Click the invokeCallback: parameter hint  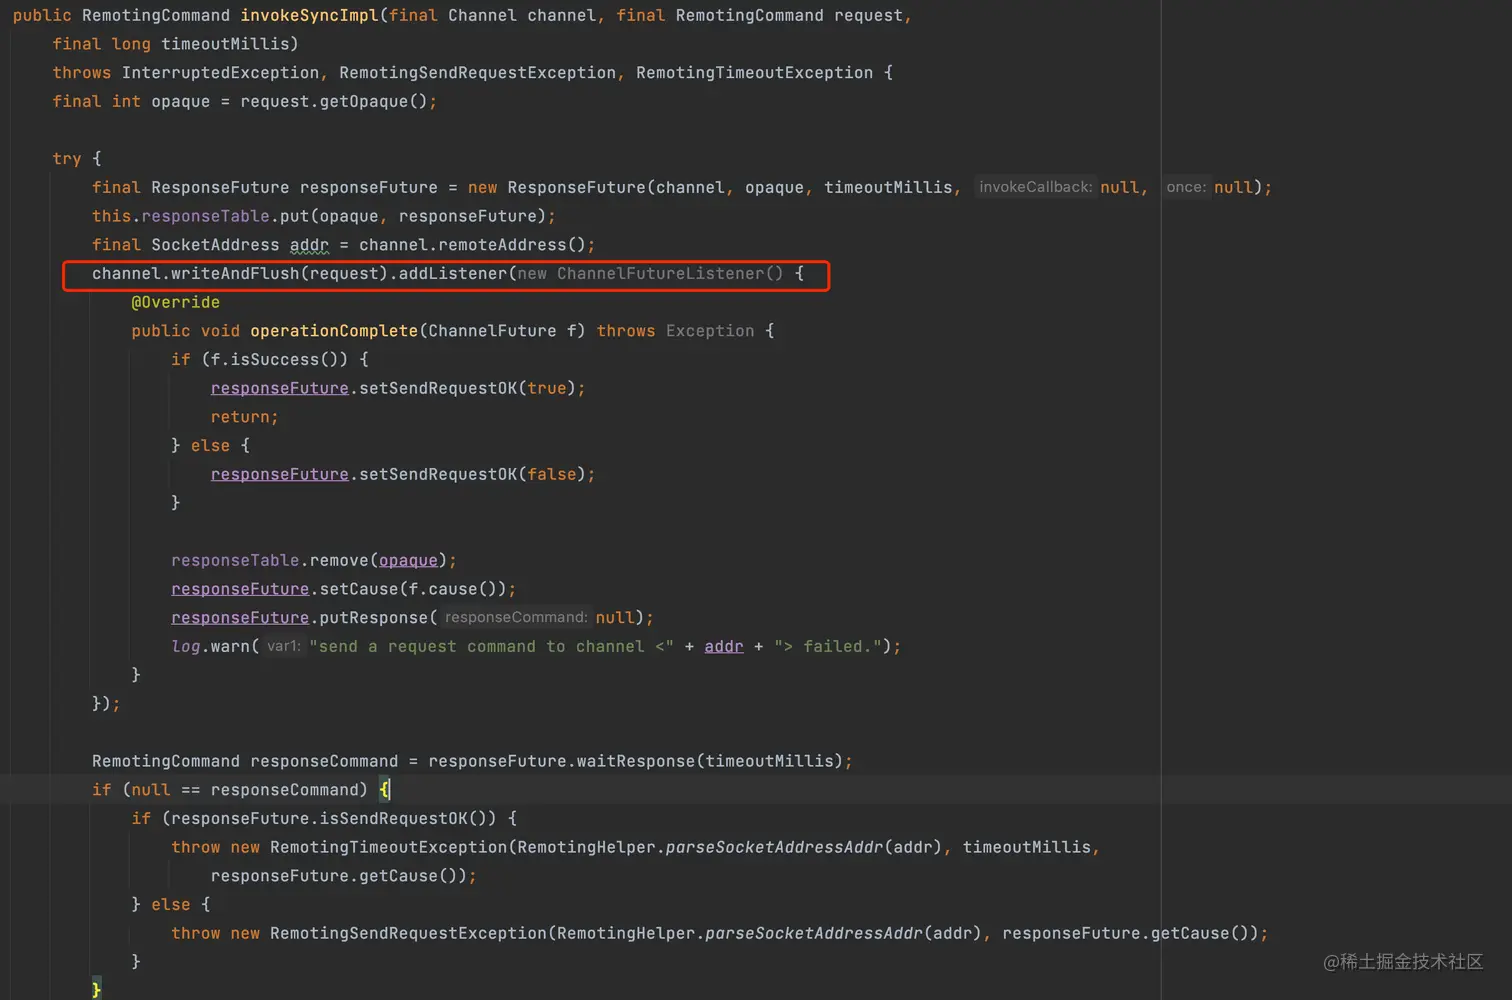point(1035,187)
